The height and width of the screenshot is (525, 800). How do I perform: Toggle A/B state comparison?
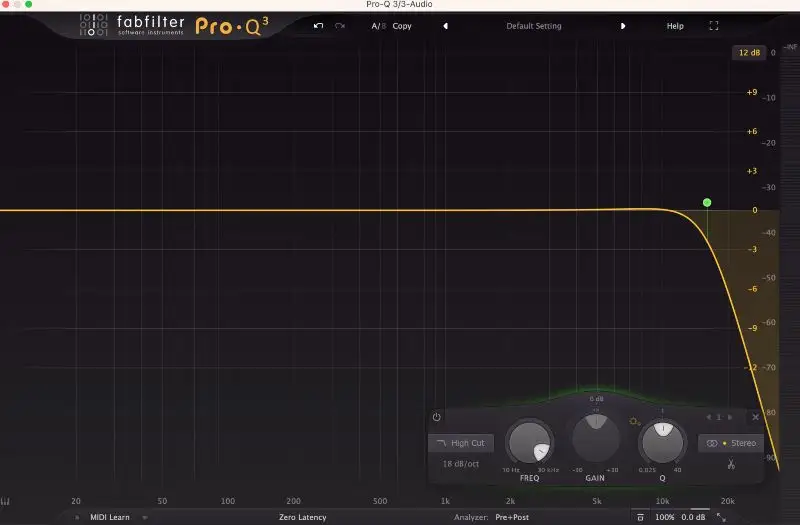(x=378, y=26)
